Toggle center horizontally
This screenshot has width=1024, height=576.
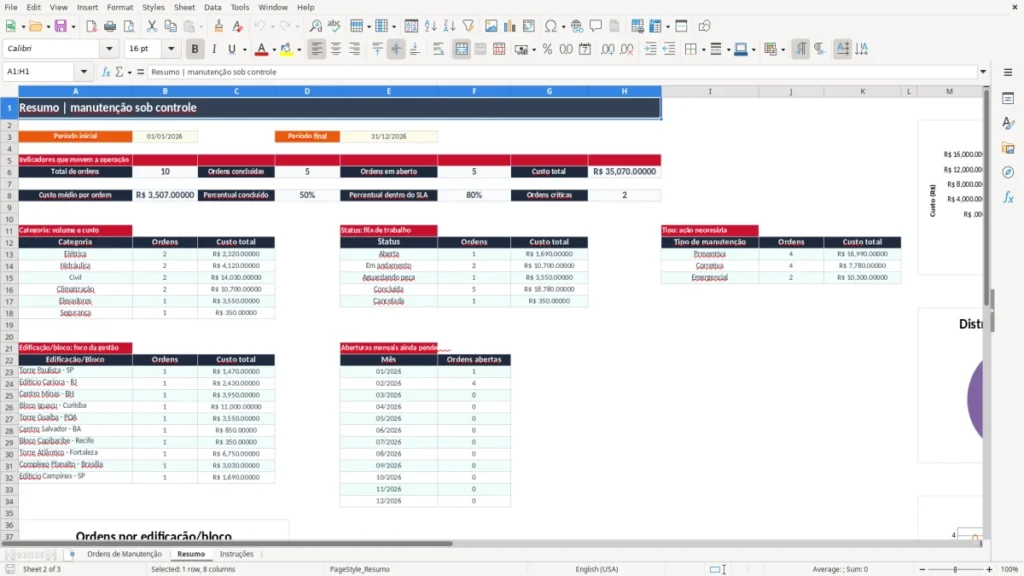point(336,49)
